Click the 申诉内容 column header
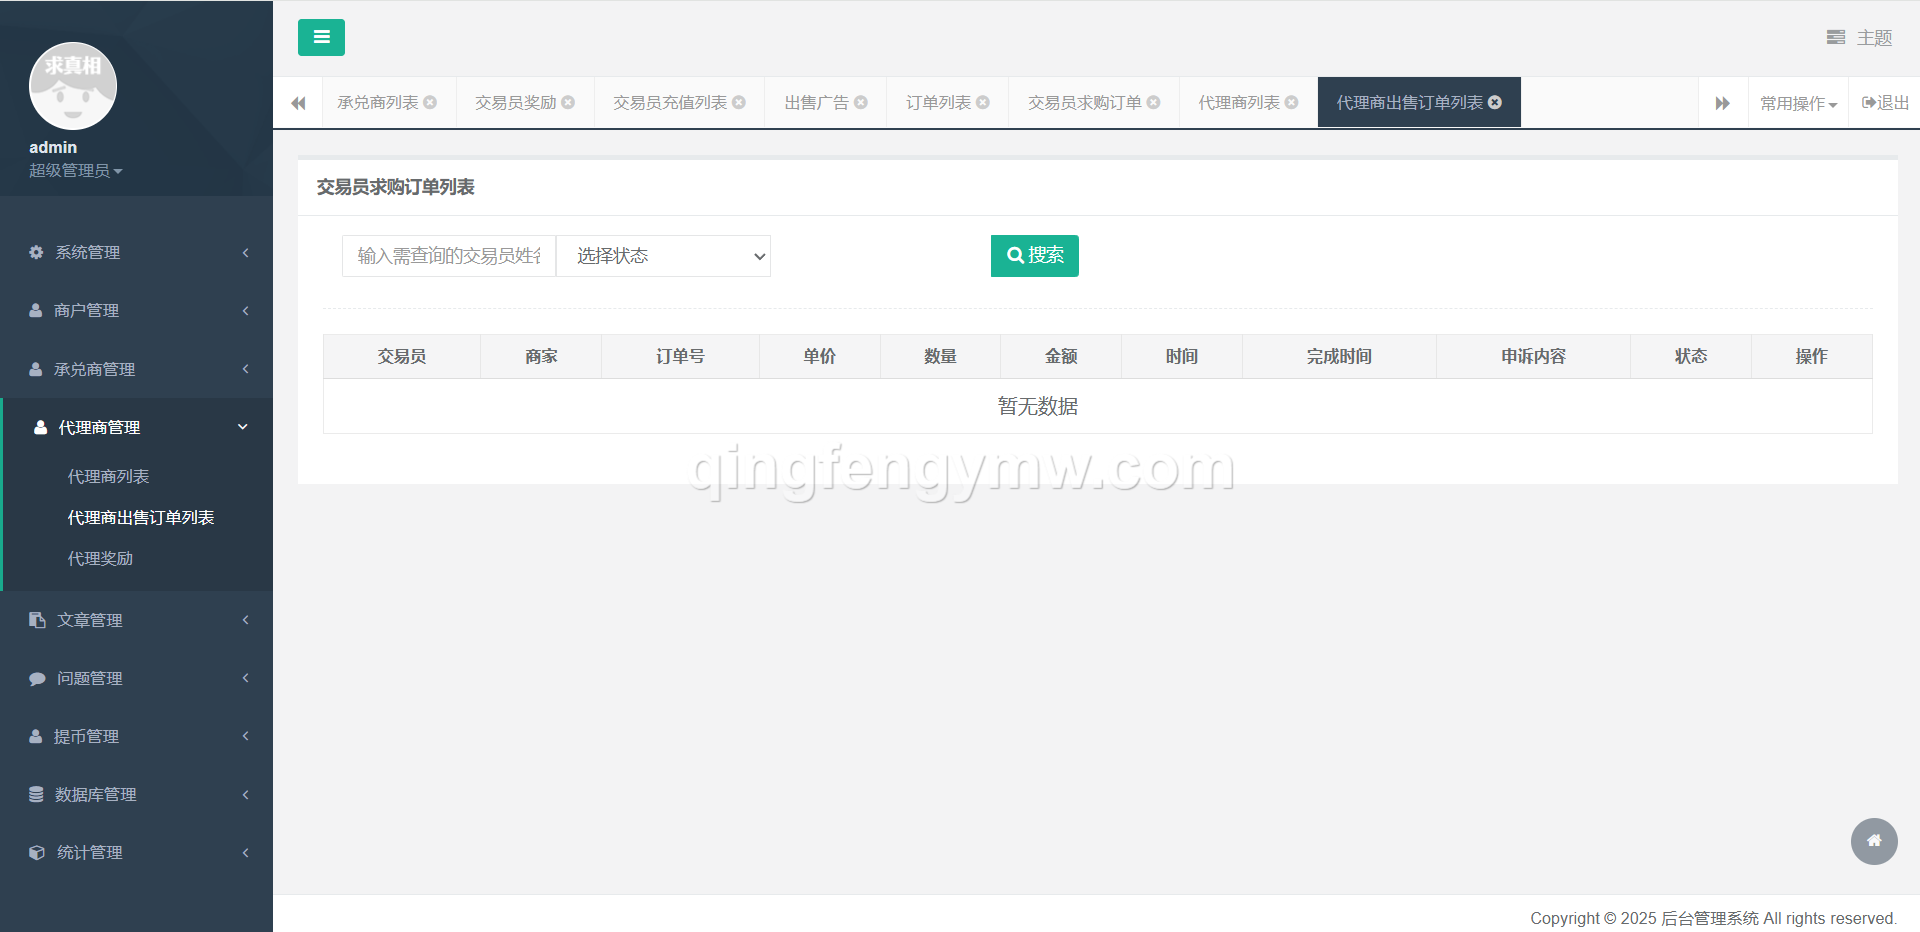The image size is (1920, 932). pos(1533,356)
